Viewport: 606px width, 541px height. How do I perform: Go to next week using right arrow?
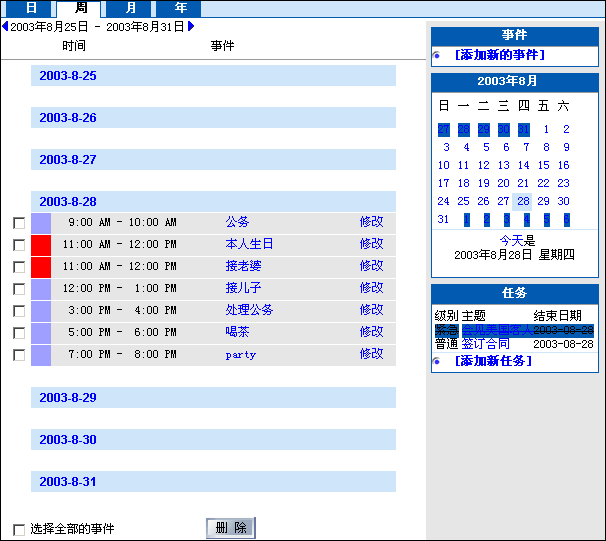[x=191, y=27]
